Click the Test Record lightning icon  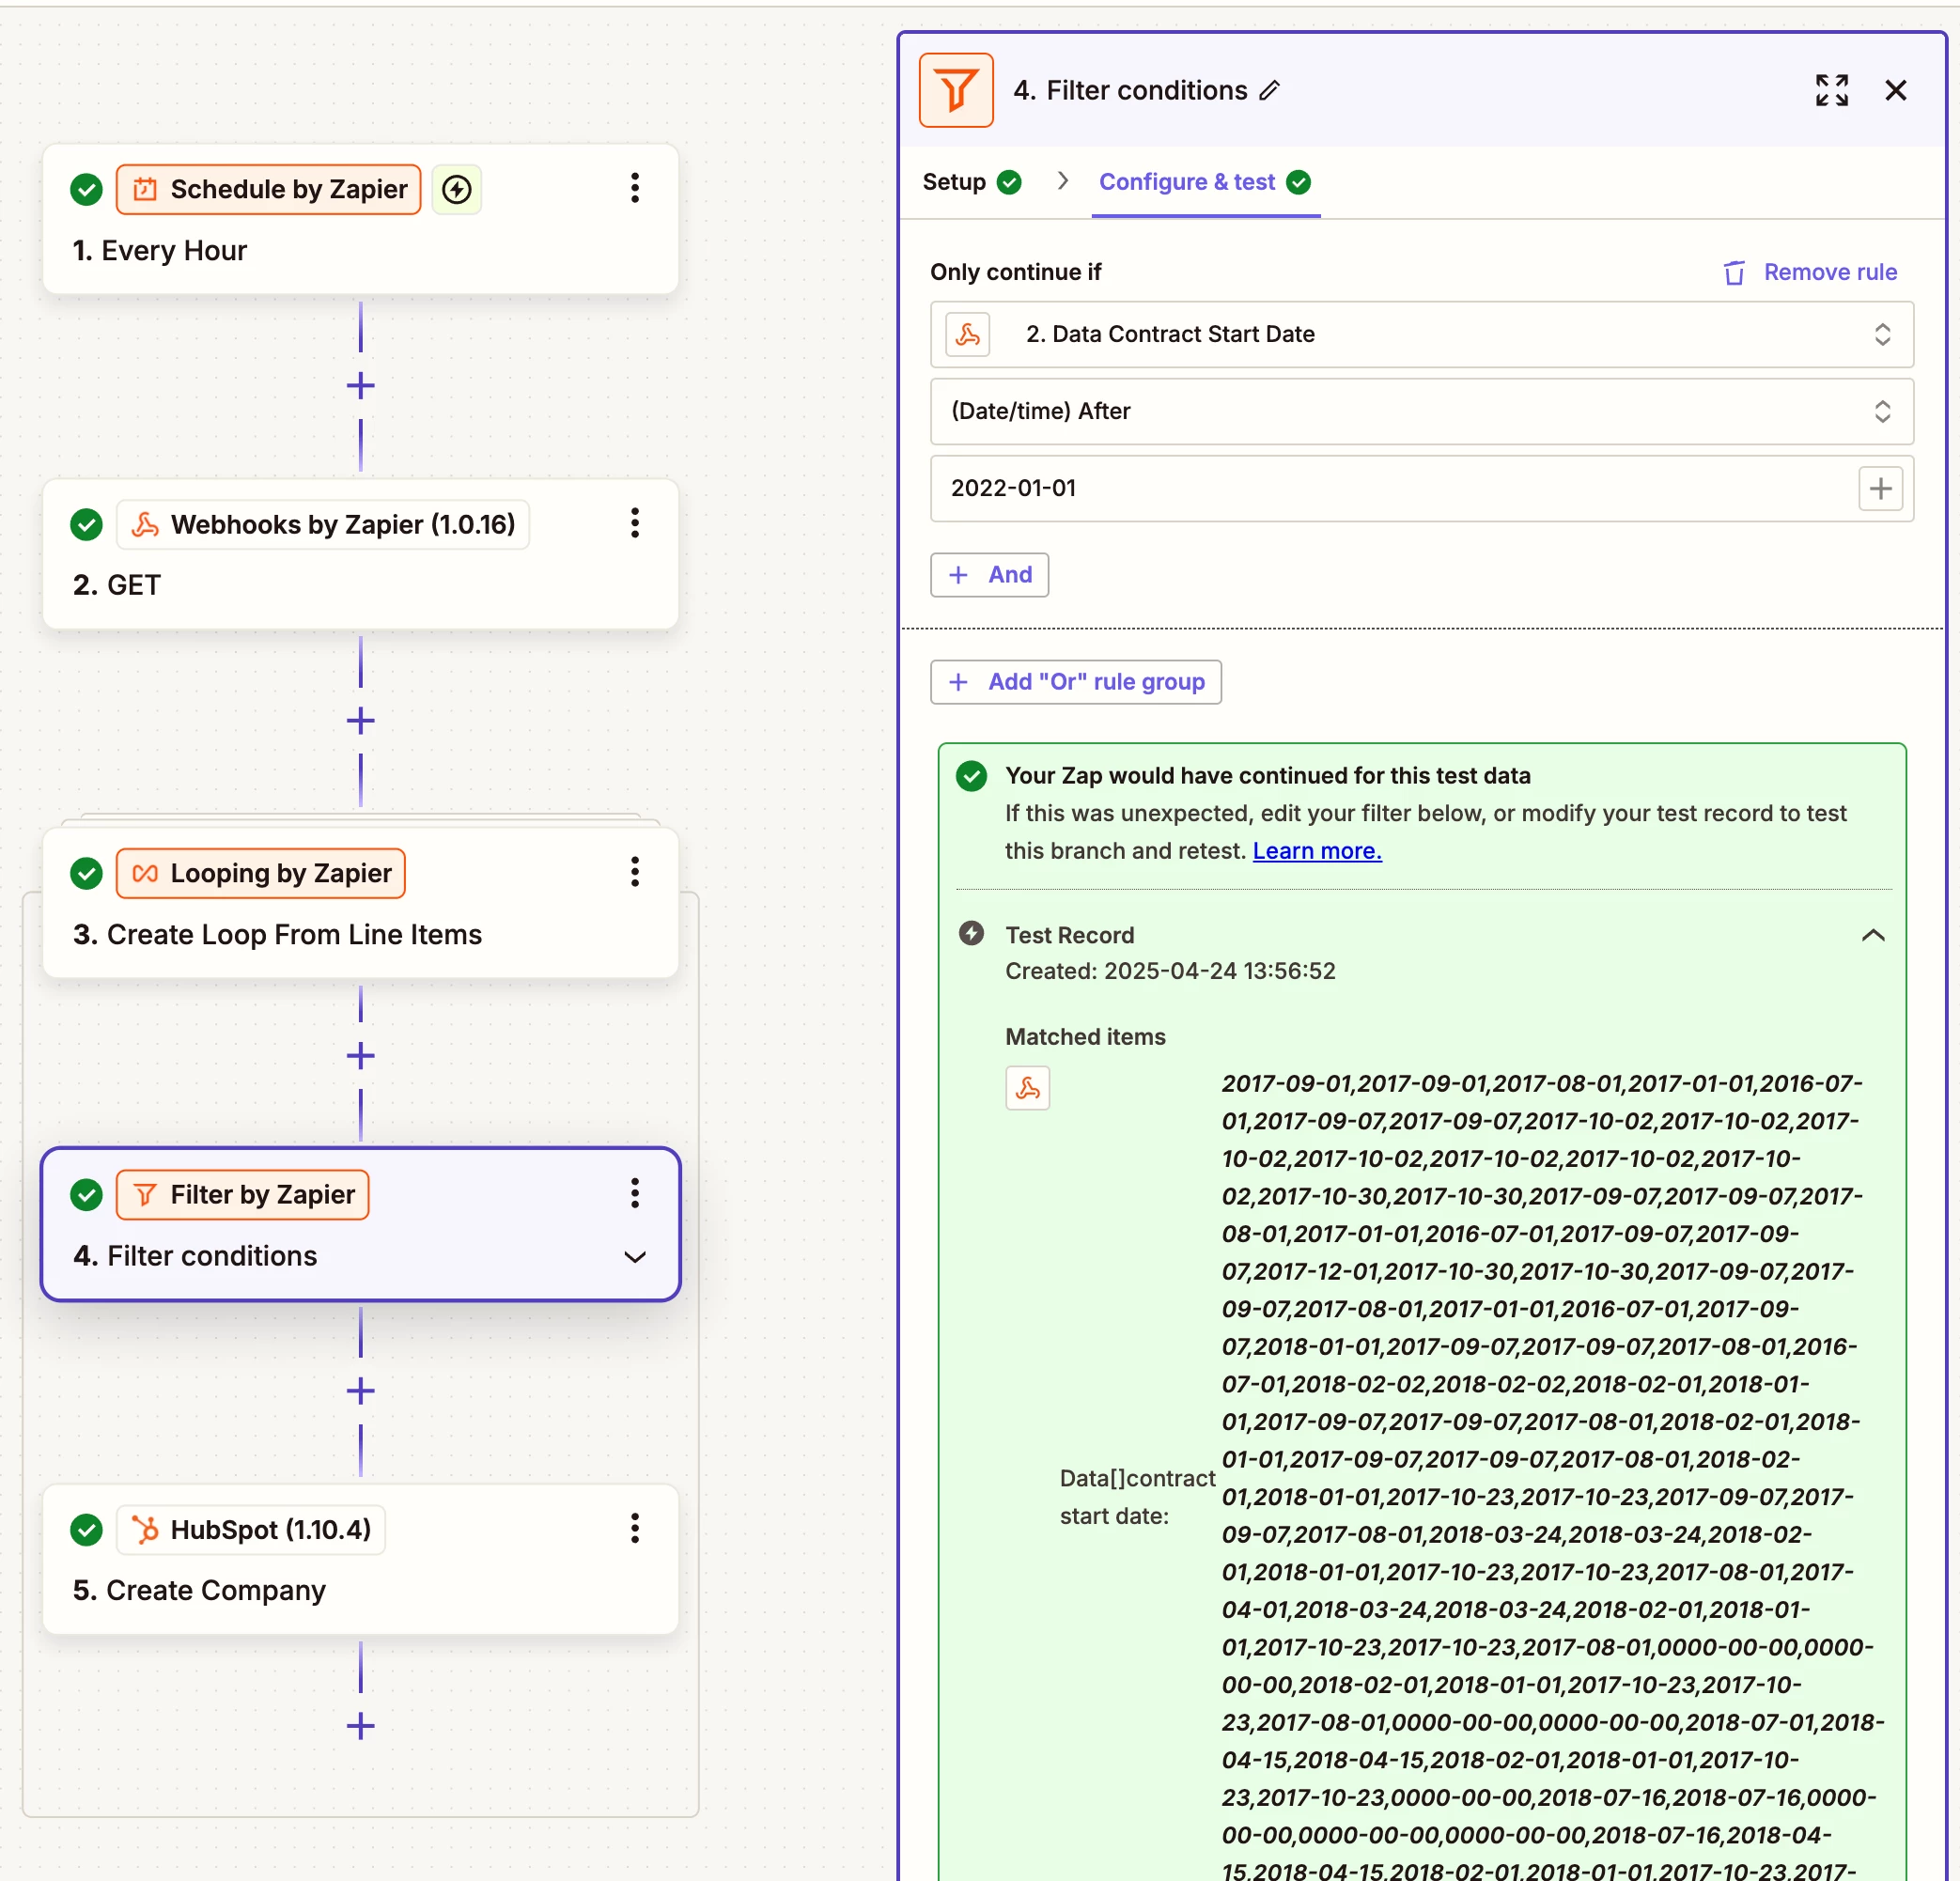click(971, 933)
